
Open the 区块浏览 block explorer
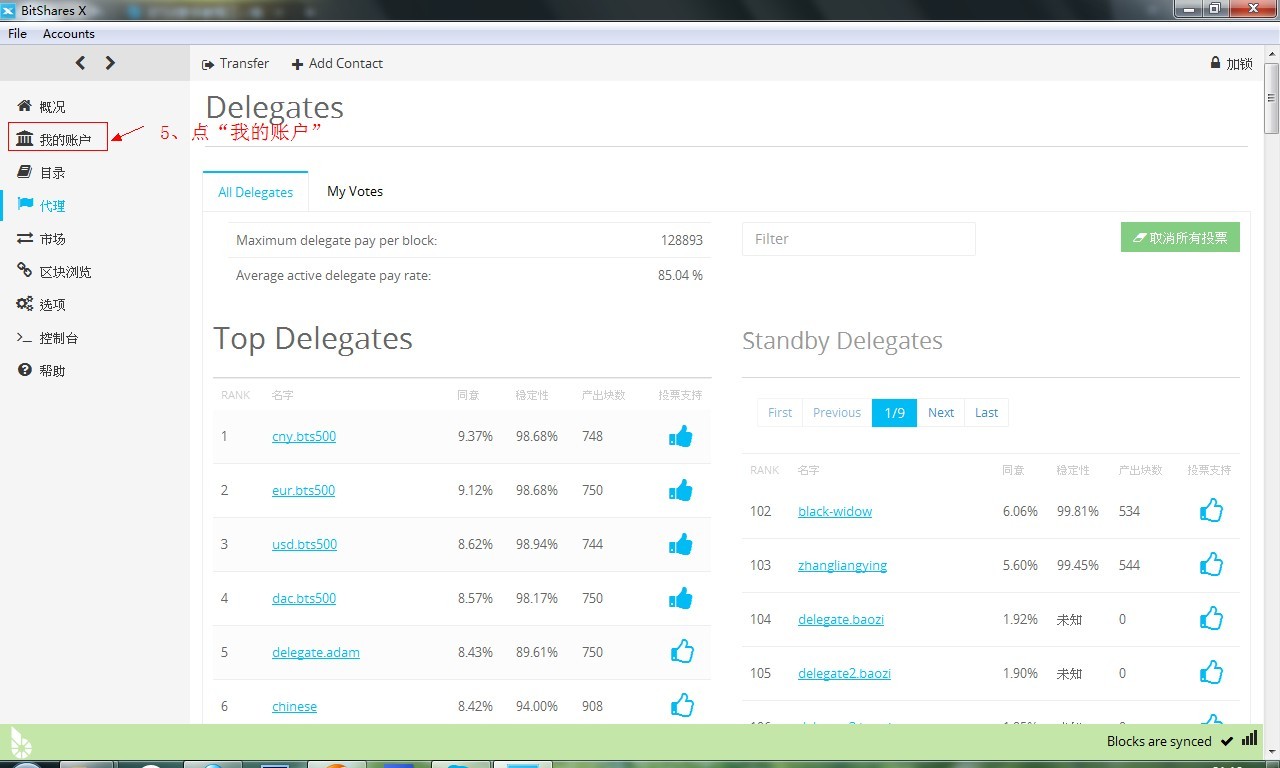pyautogui.click(x=54, y=271)
